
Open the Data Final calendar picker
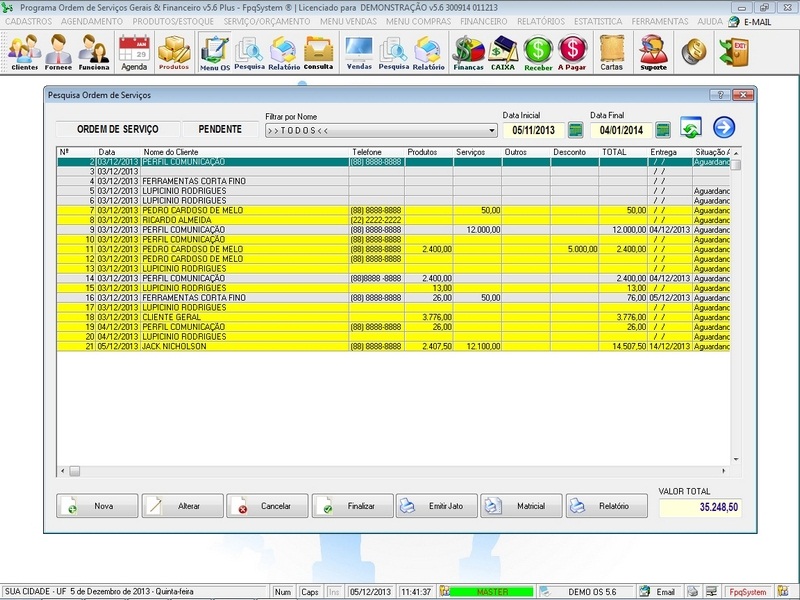[662, 130]
